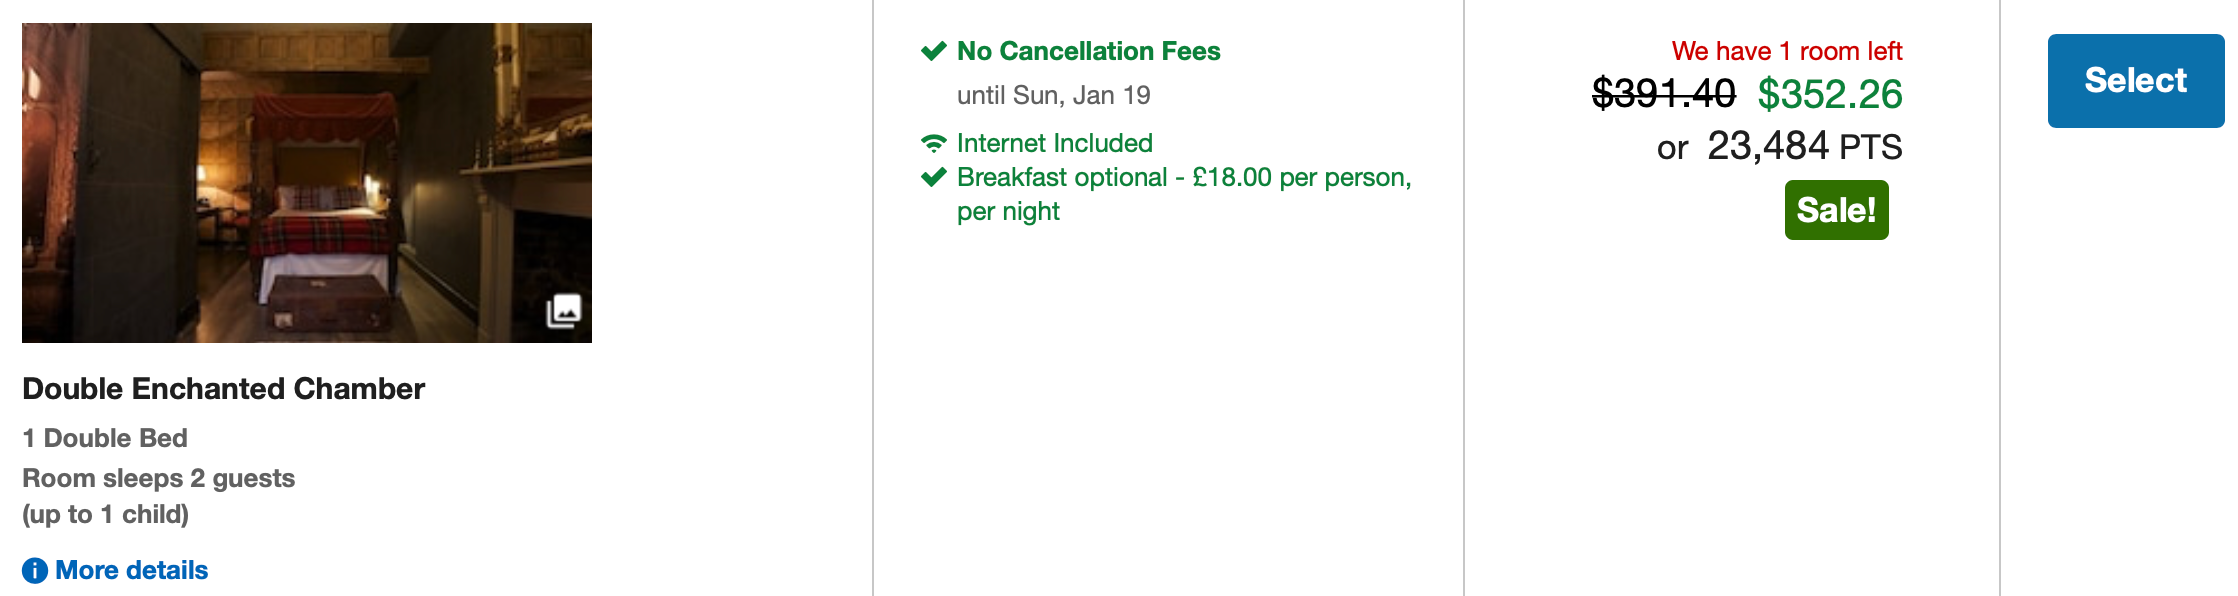The height and width of the screenshot is (596, 2238).
Task: Click the checkmark icon beside Breakfast optional
Action: [934, 178]
